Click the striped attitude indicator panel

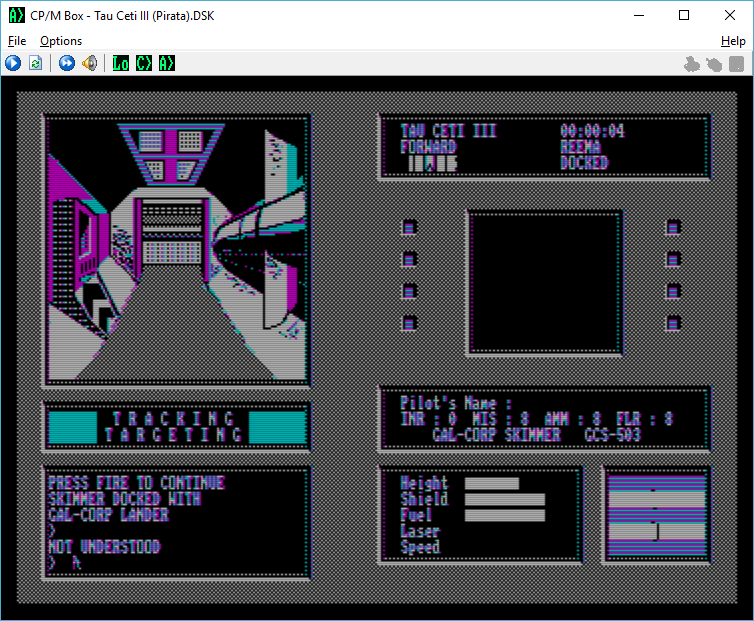pos(656,515)
